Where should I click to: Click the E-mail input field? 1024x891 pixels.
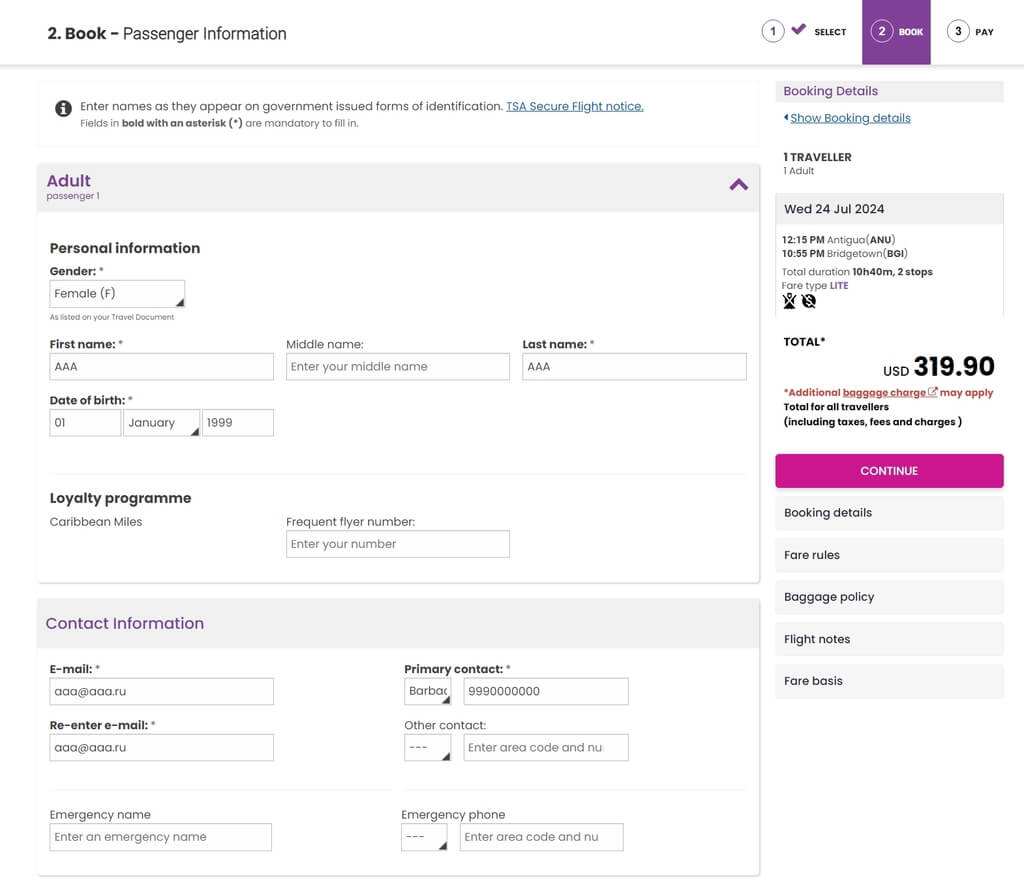(161, 691)
